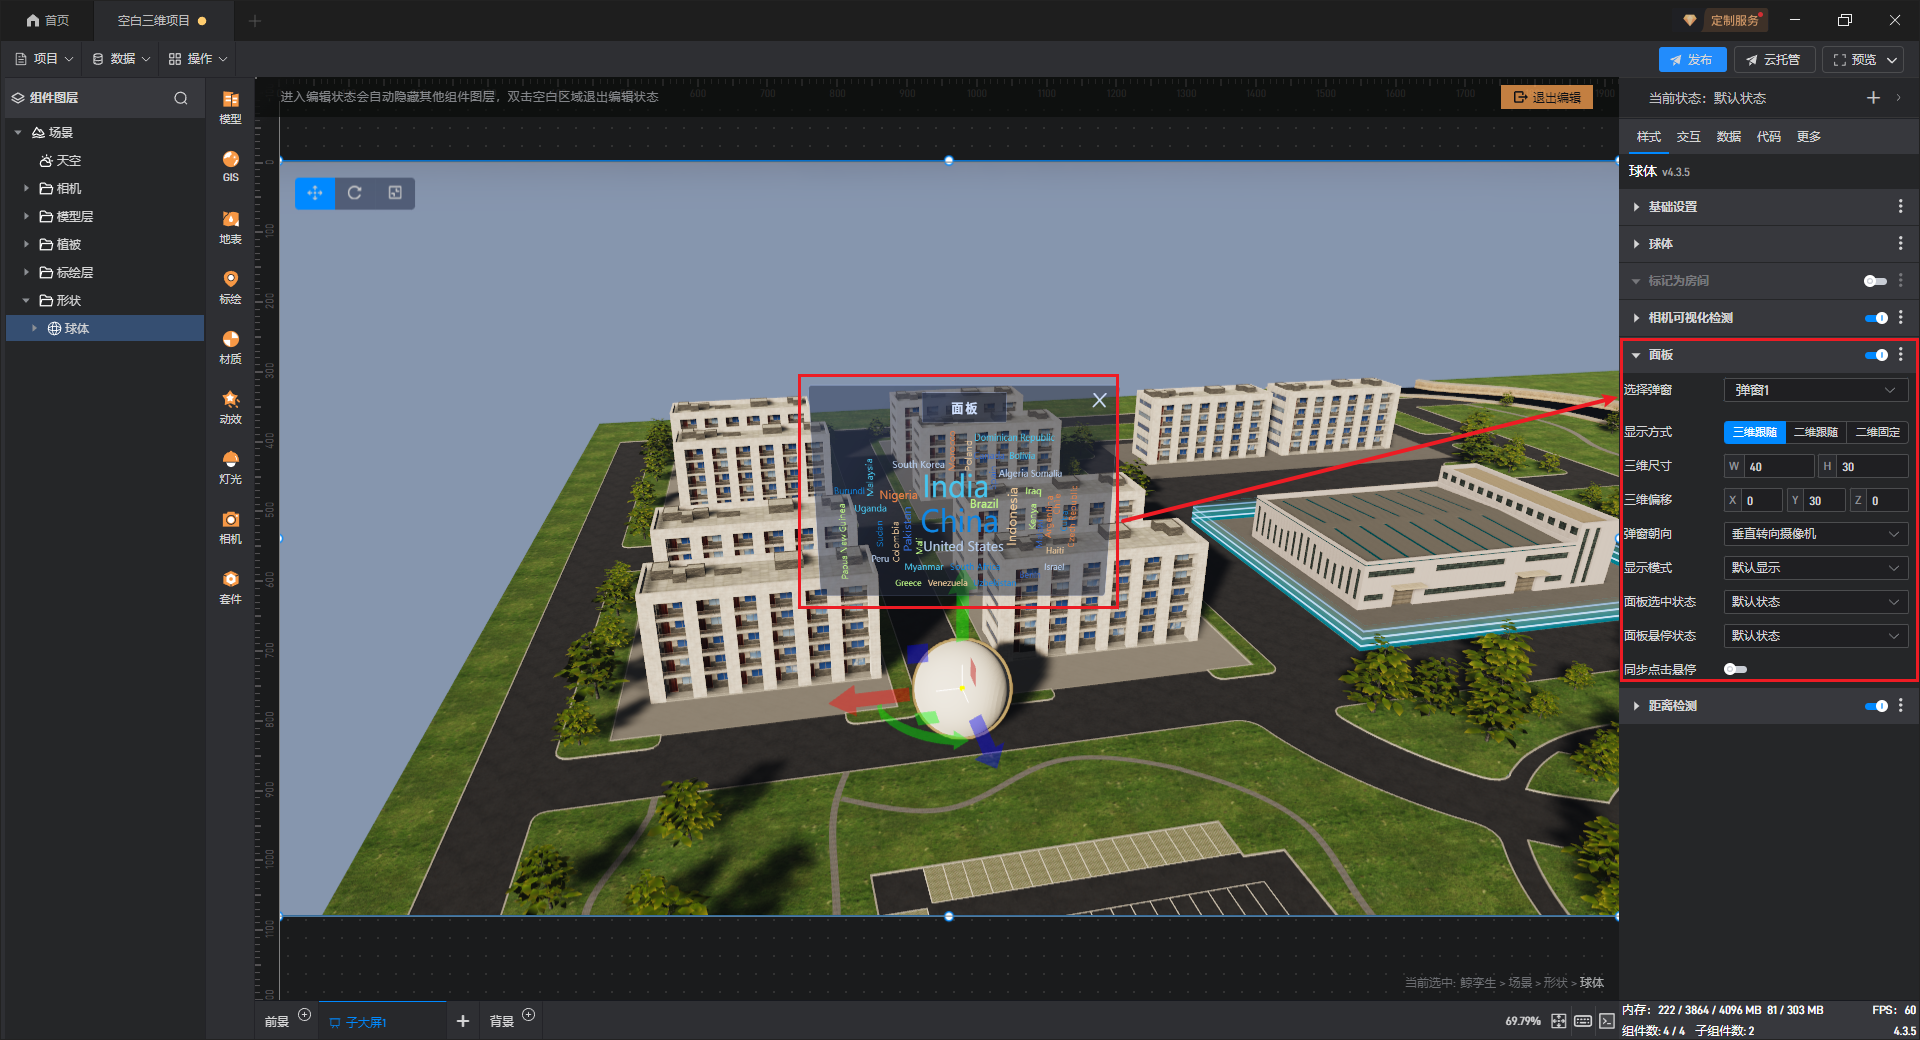Click the 发布 publish button

(1692, 60)
